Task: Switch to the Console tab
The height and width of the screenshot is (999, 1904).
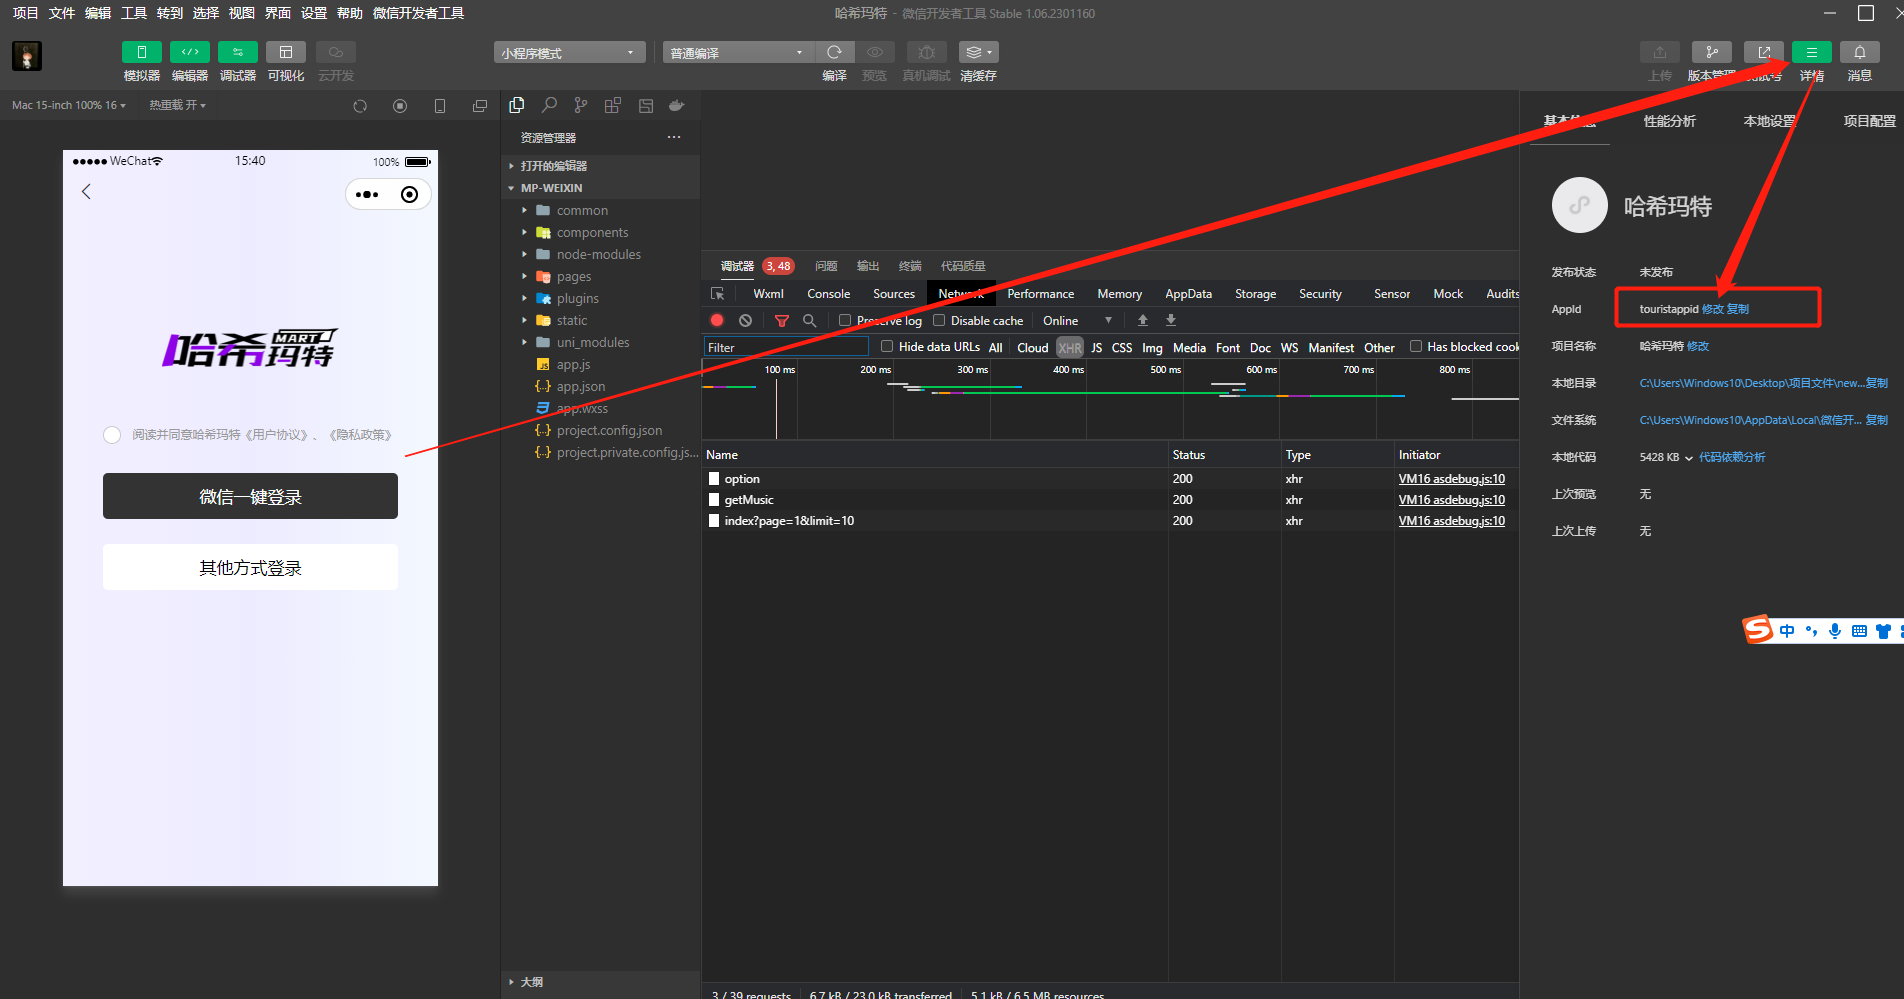Action: [829, 294]
